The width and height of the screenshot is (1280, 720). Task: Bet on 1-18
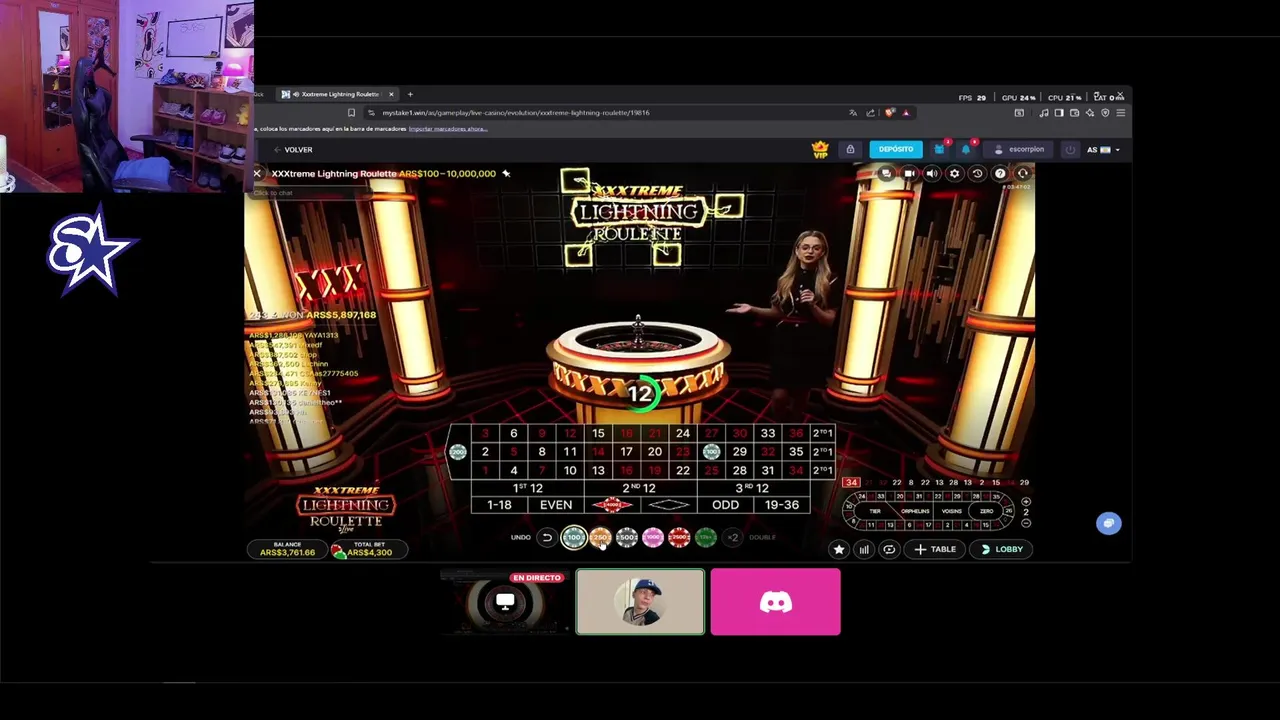click(x=499, y=505)
